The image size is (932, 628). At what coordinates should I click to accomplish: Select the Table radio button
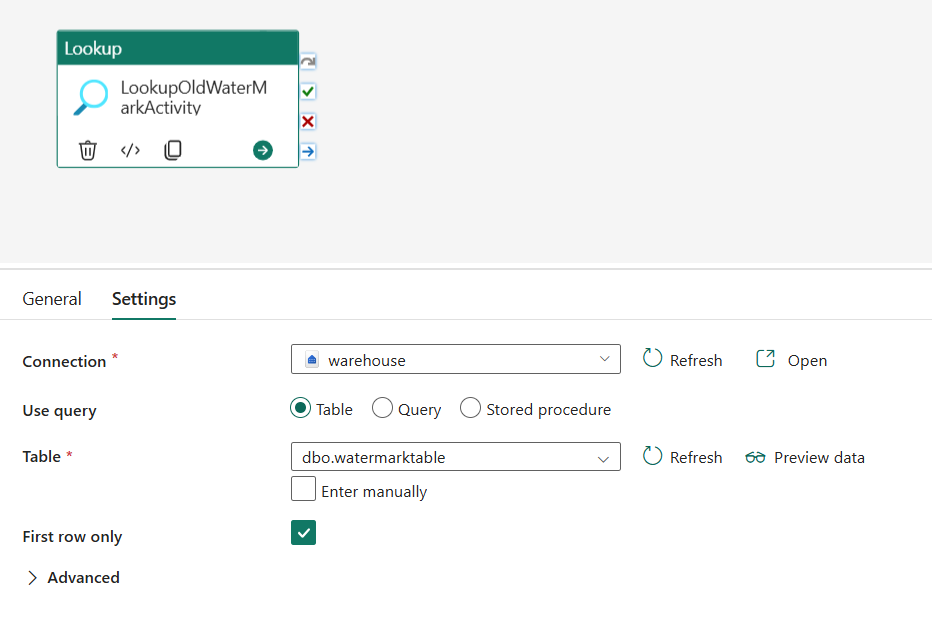tap(301, 408)
